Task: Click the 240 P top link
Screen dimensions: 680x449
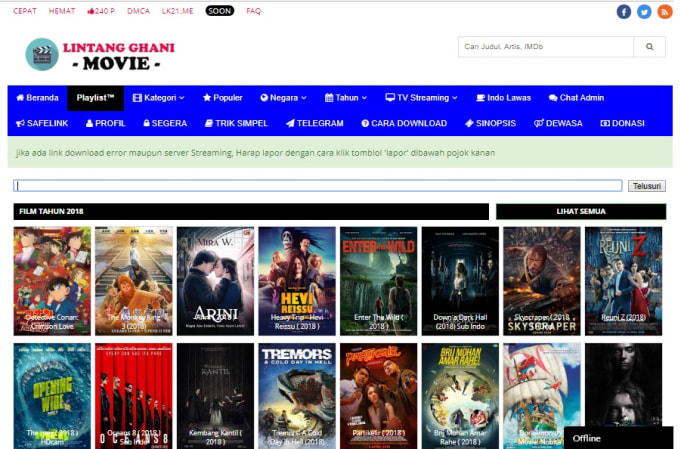Action: (x=101, y=11)
